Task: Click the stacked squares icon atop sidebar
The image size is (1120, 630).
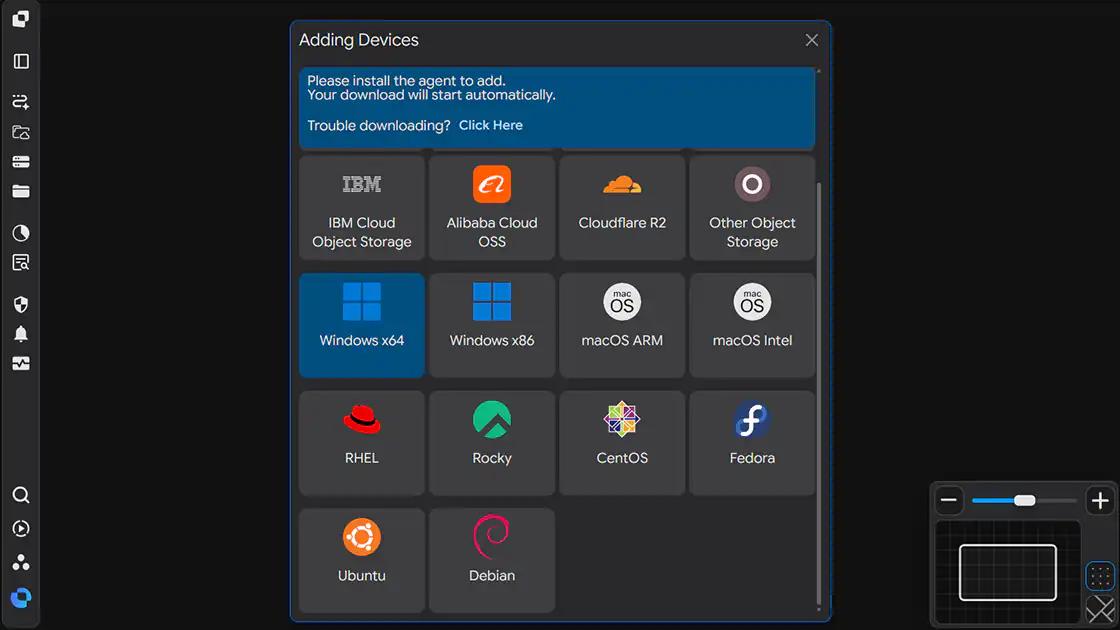Action: click(x=21, y=19)
